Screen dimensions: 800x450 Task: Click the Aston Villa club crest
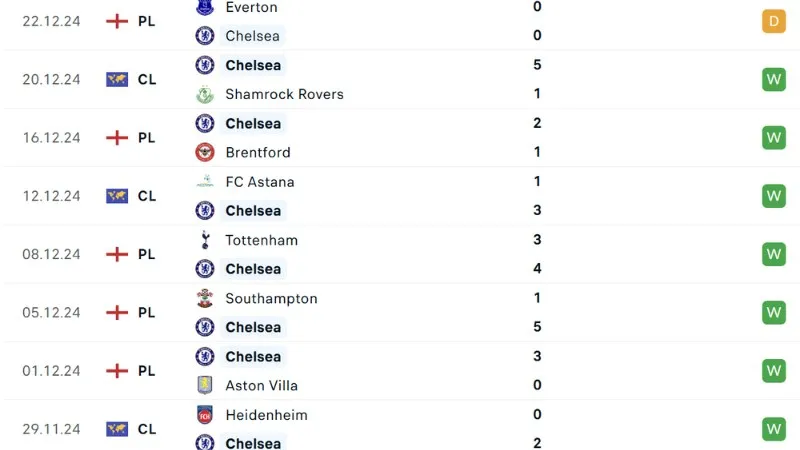205,385
